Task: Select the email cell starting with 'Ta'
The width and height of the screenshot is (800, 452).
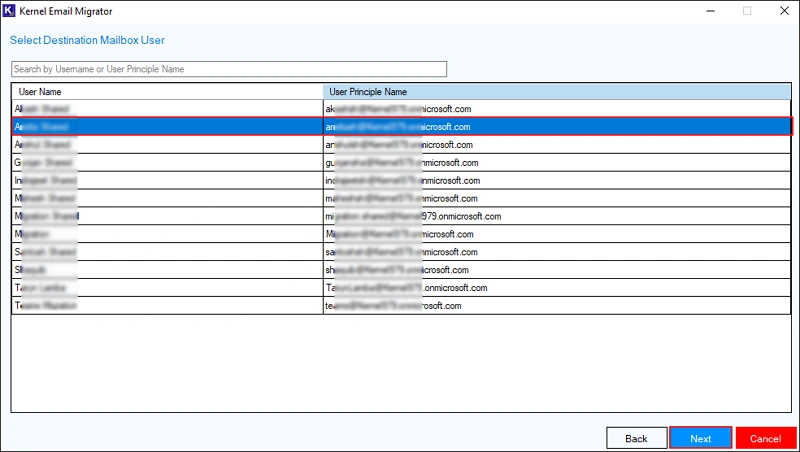Action: point(557,288)
